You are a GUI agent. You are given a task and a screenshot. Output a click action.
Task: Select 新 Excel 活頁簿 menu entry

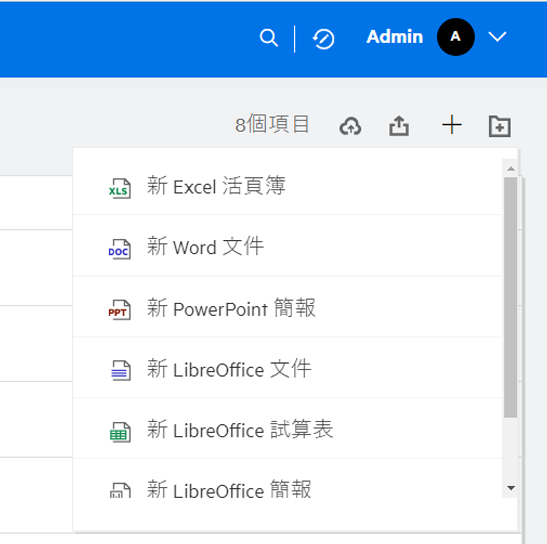tap(287, 187)
